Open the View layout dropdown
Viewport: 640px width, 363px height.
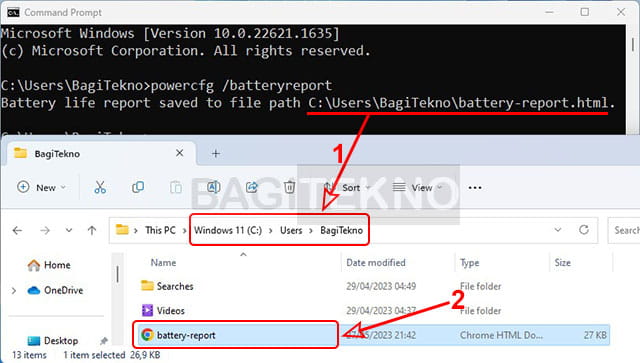pyautogui.click(x=418, y=187)
